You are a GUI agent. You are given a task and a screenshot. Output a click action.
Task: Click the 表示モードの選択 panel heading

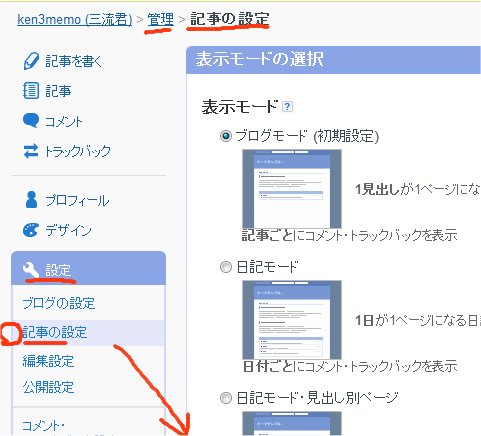click(259, 59)
